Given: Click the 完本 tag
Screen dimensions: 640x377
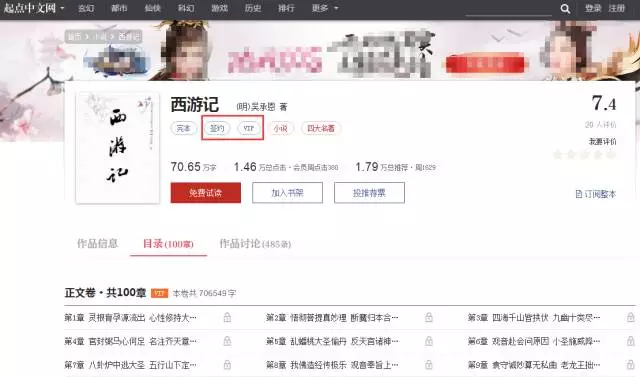Looking at the screenshot, I should [x=183, y=128].
